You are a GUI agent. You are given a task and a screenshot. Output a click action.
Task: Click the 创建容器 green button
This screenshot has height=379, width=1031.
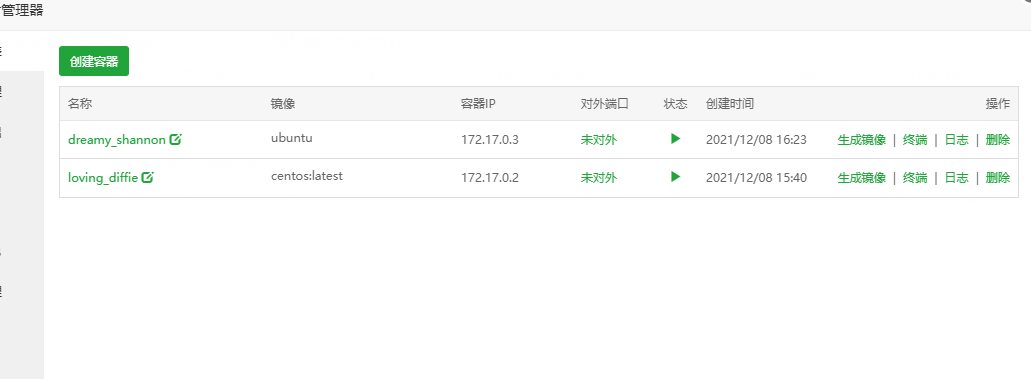pyautogui.click(x=94, y=61)
